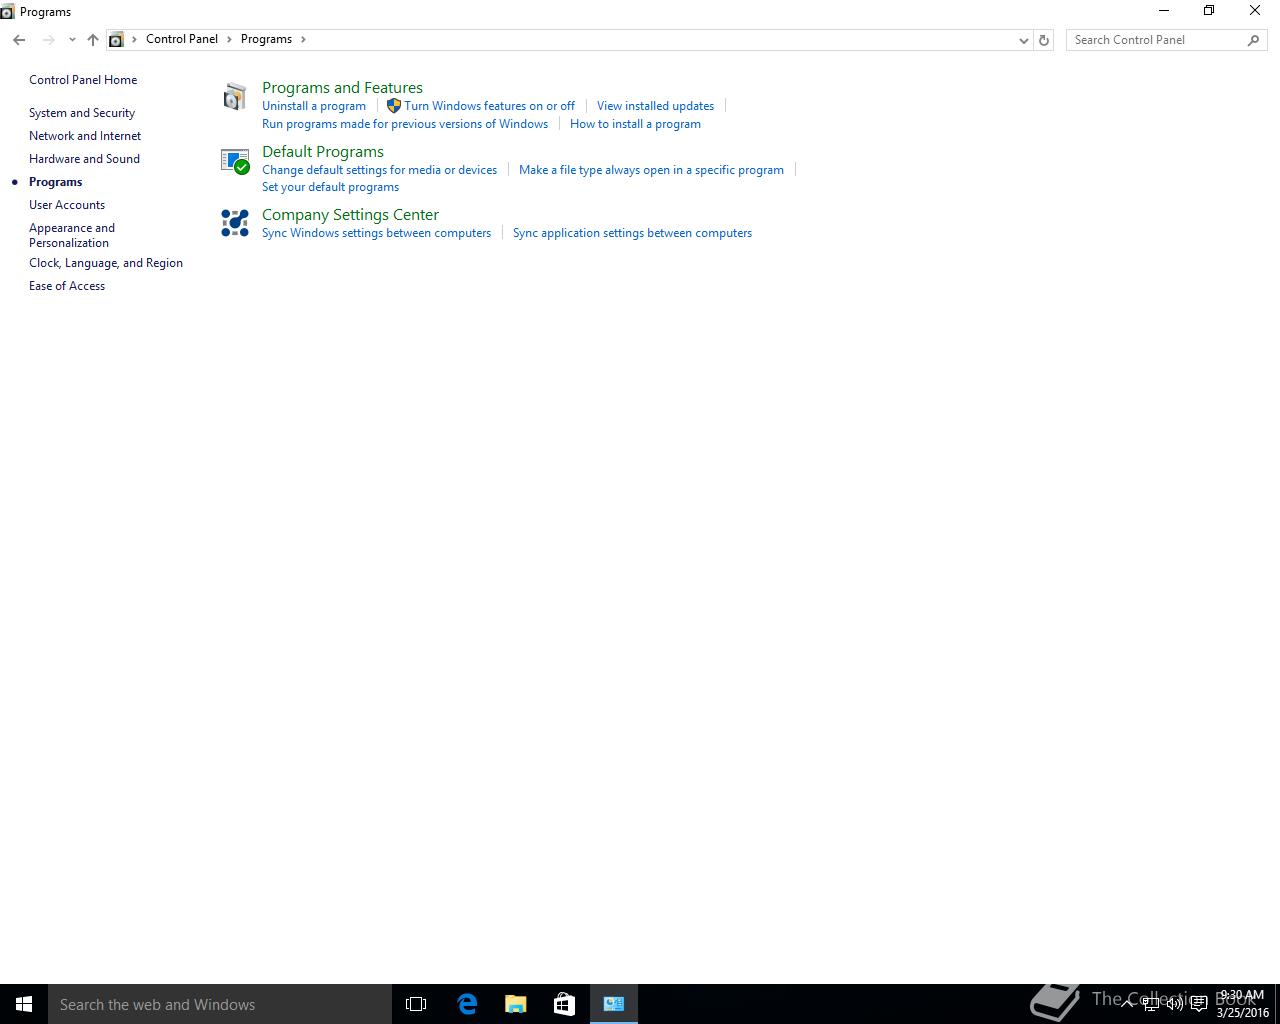Change default settings for media or devices
Screen dimensions: 1280x1024
379,170
